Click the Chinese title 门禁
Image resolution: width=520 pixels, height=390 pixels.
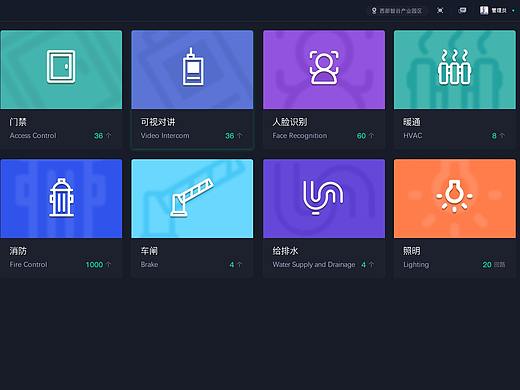pos(18,122)
